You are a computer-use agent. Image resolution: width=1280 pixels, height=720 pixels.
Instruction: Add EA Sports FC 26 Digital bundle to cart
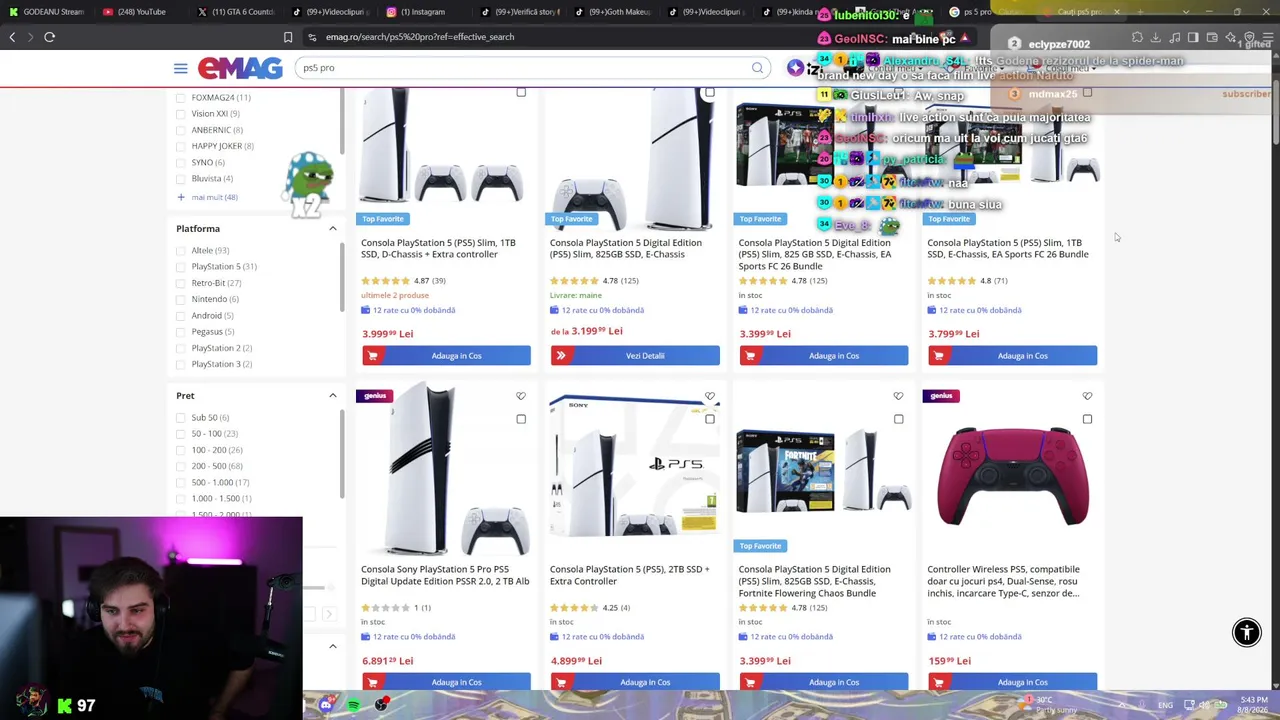(x=824, y=356)
